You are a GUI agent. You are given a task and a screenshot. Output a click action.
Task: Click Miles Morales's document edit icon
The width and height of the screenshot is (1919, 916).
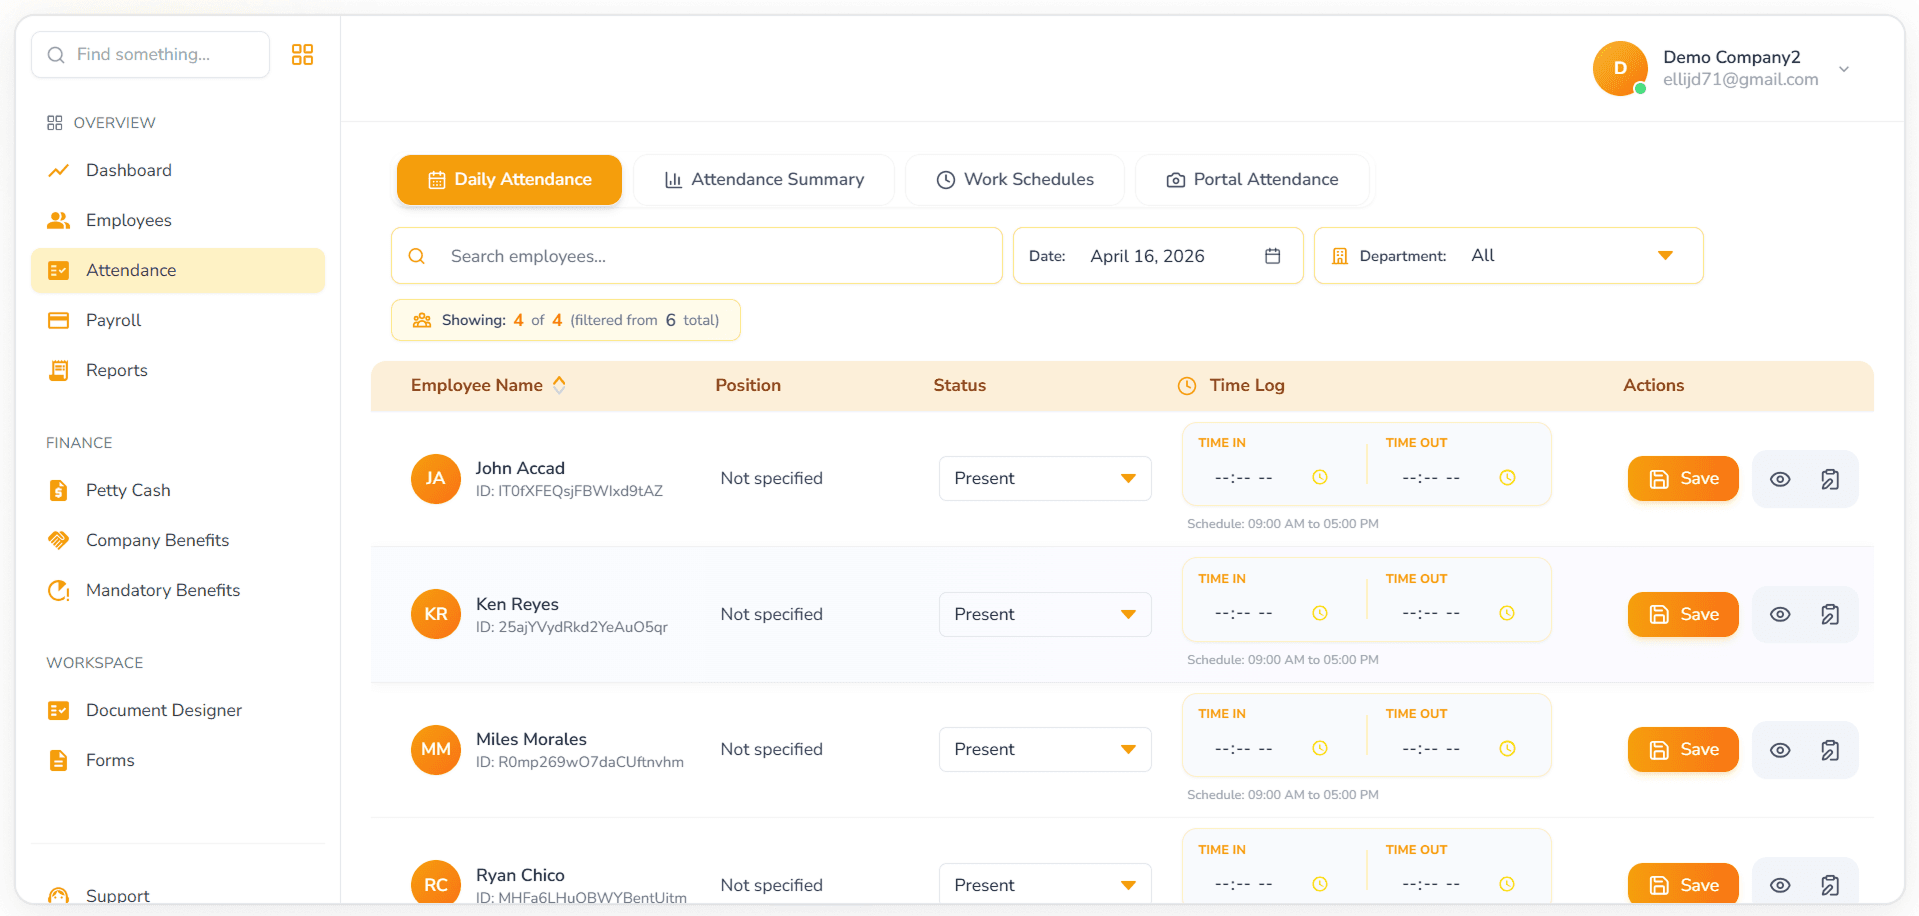(1829, 750)
